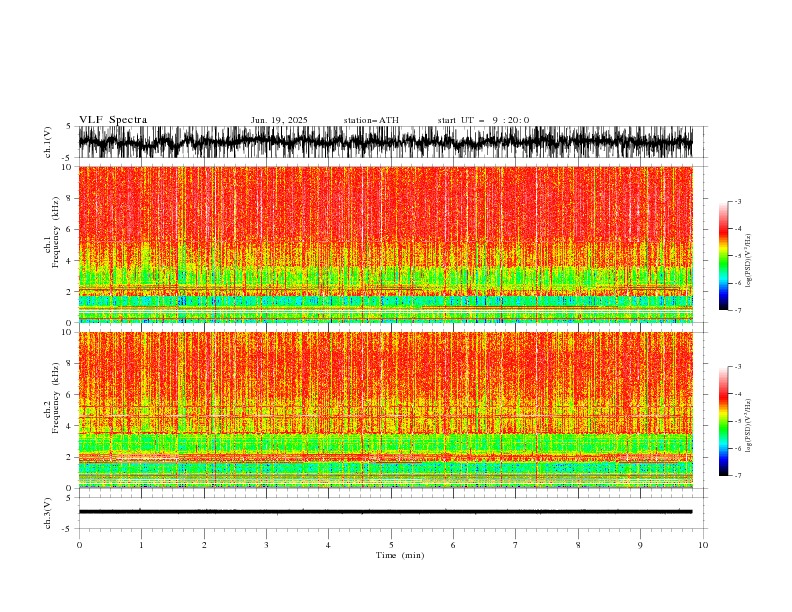This screenshot has width=792, height=612.
Task: Click the ch.2 PSD color scale bar
Action: tap(723, 421)
